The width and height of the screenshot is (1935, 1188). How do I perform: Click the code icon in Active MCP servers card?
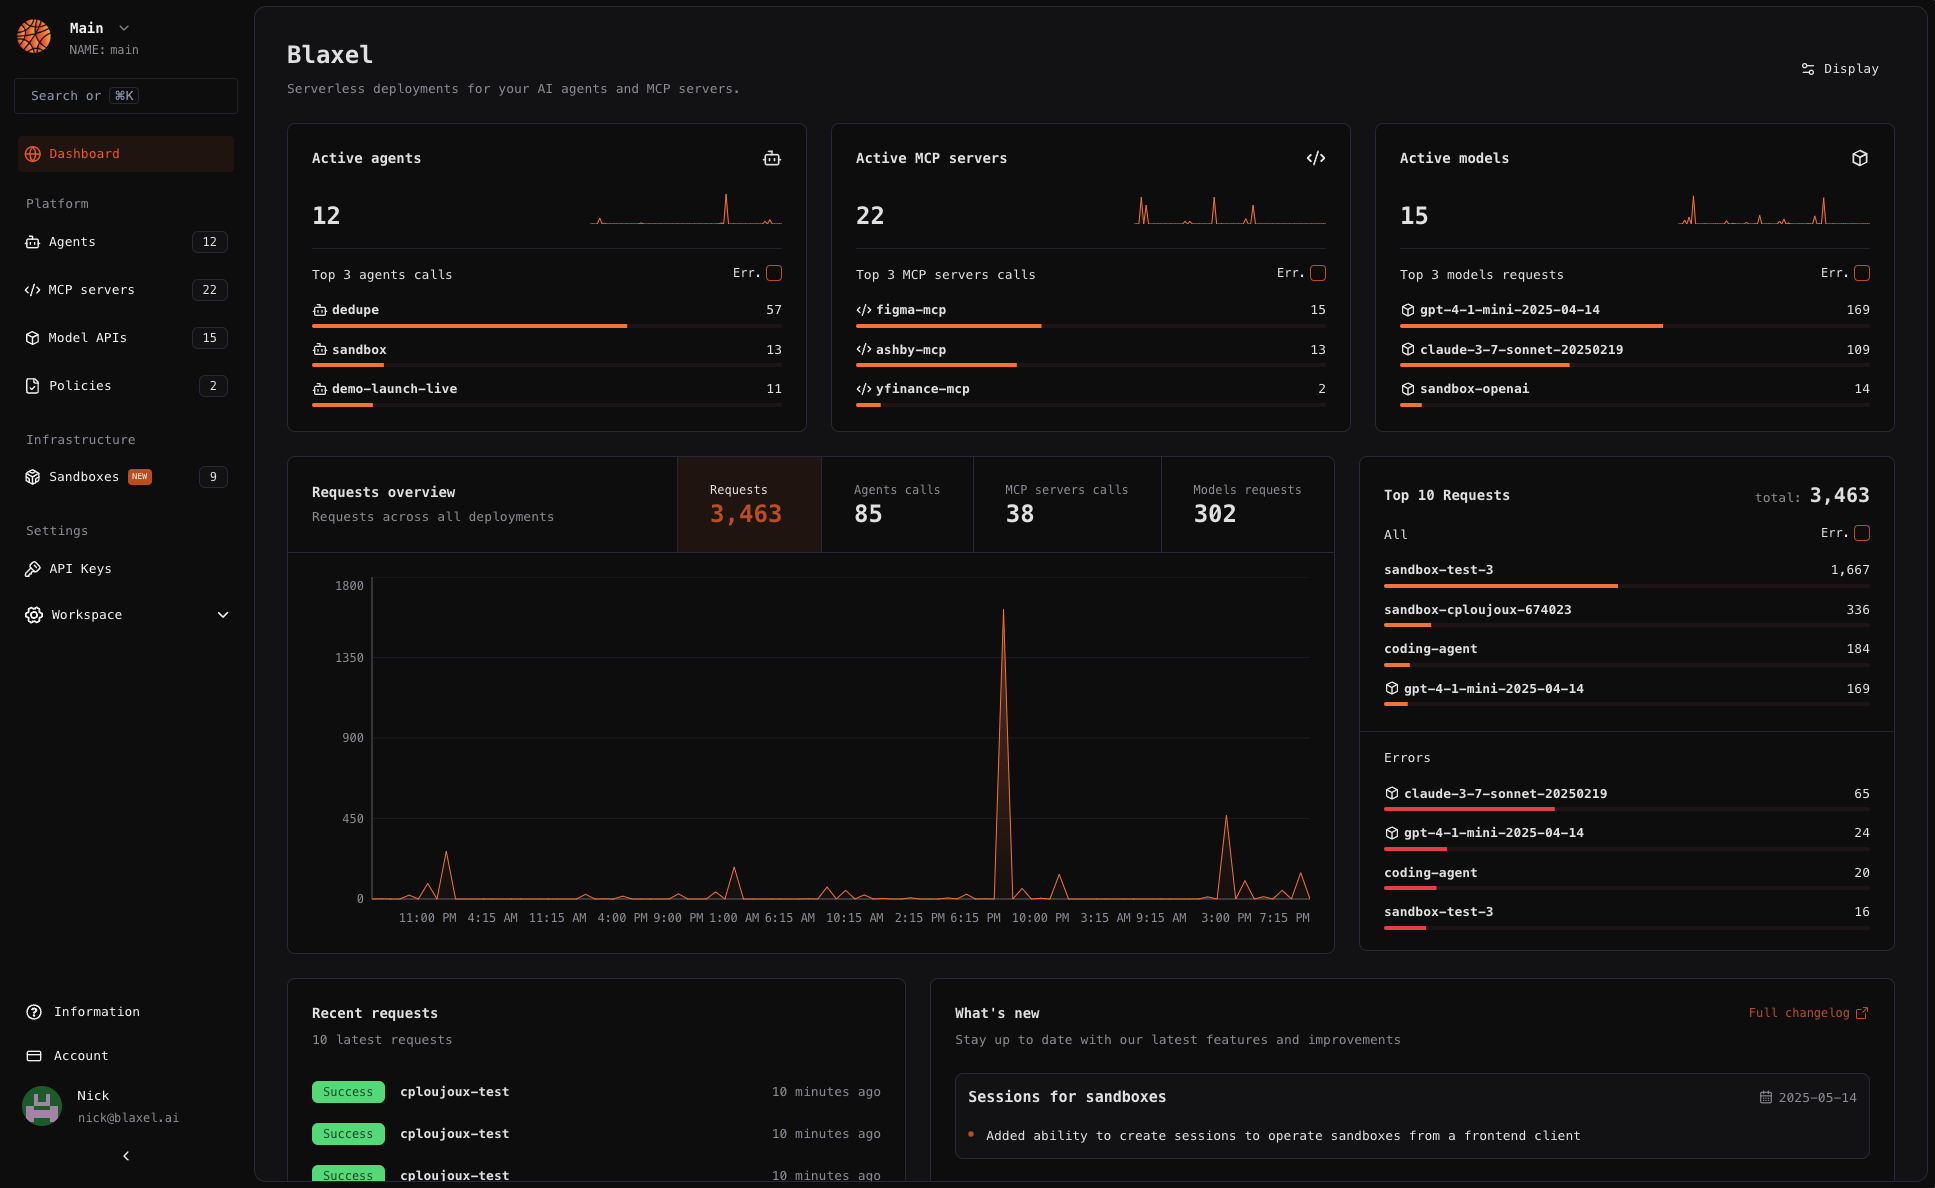tap(1316, 158)
